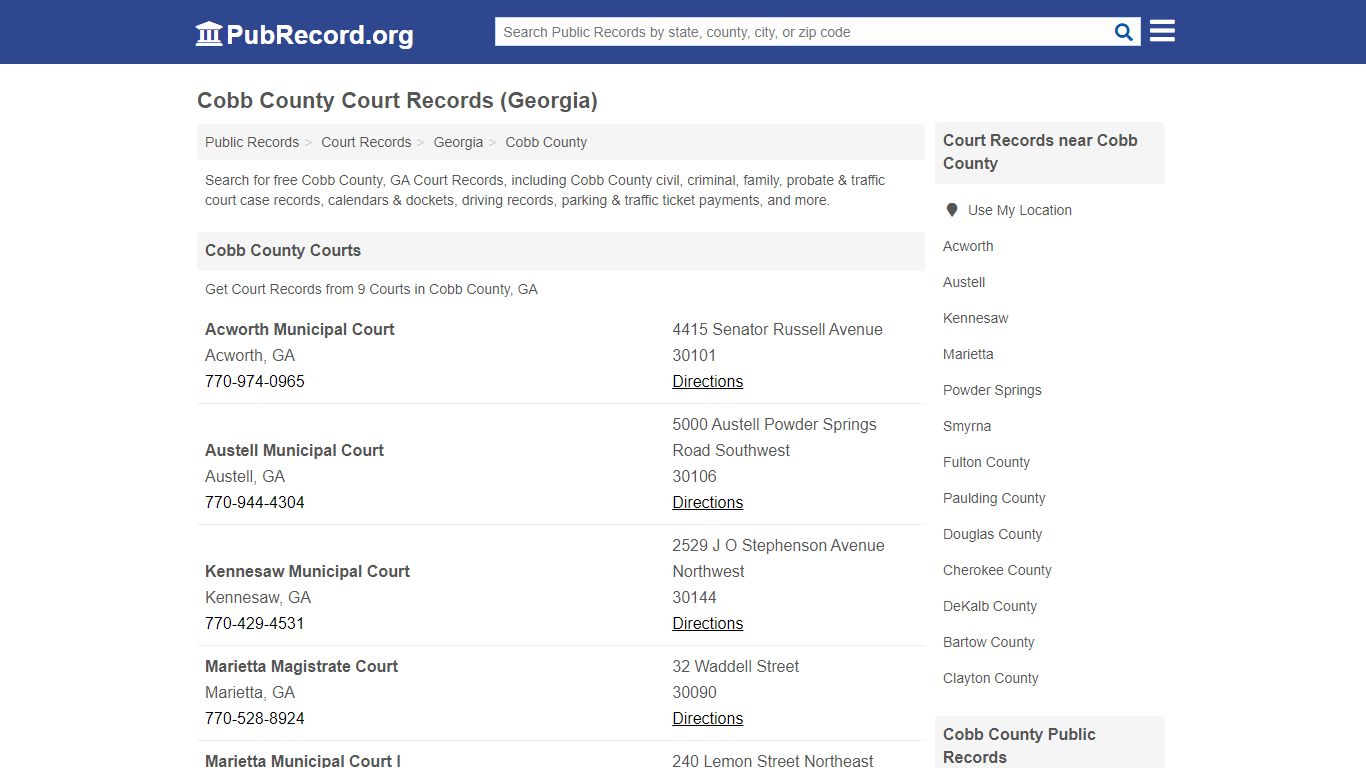
Task: Get directions to Kennesaw Municipal Court
Action: [x=707, y=623]
